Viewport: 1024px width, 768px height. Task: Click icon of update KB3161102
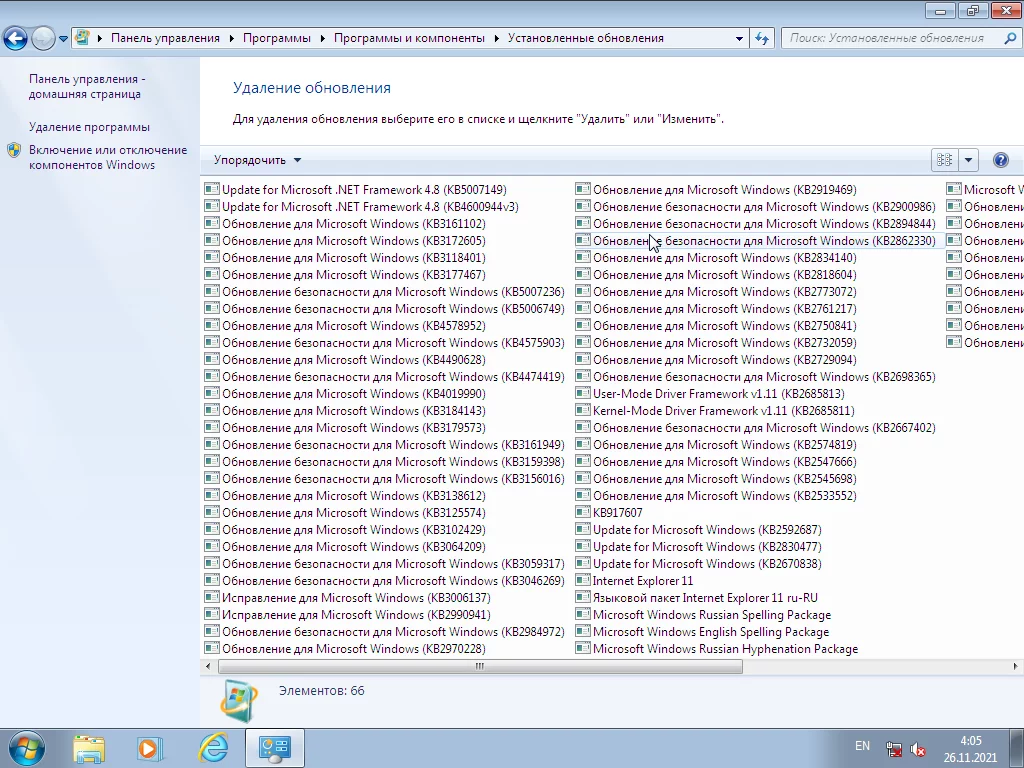(x=212, y=223)
